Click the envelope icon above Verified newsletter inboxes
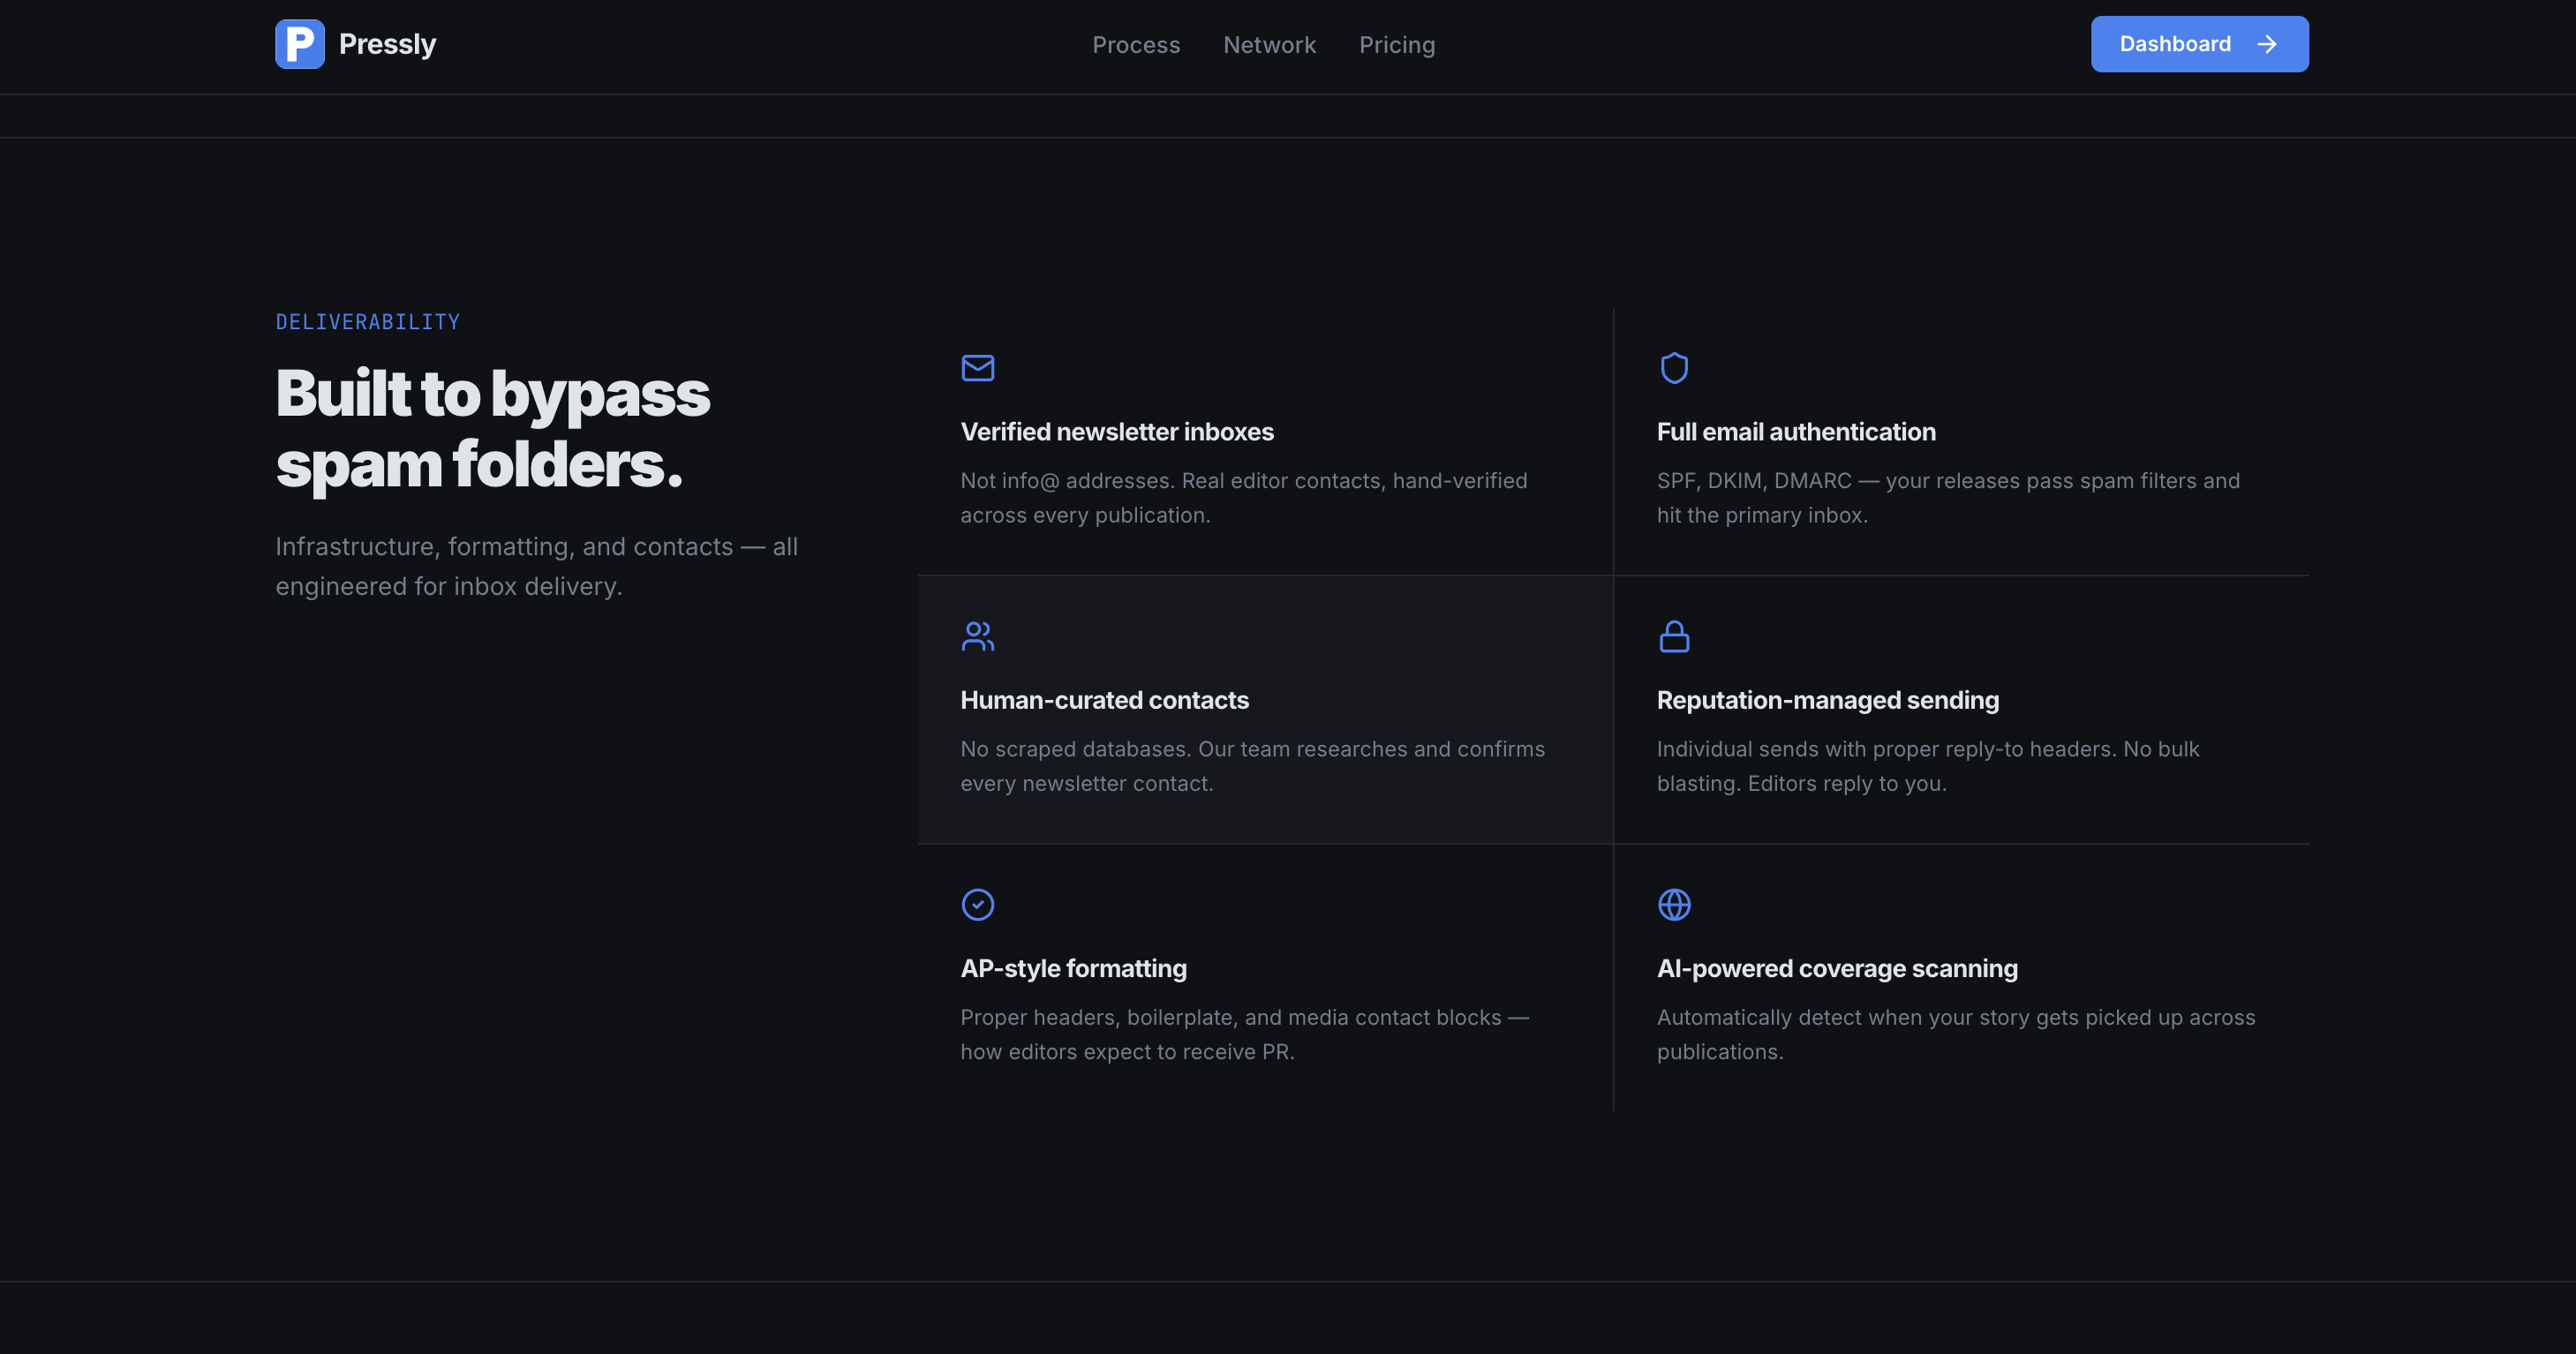Viewport: 2576px width, 1354px height. (x=978, y=368)
